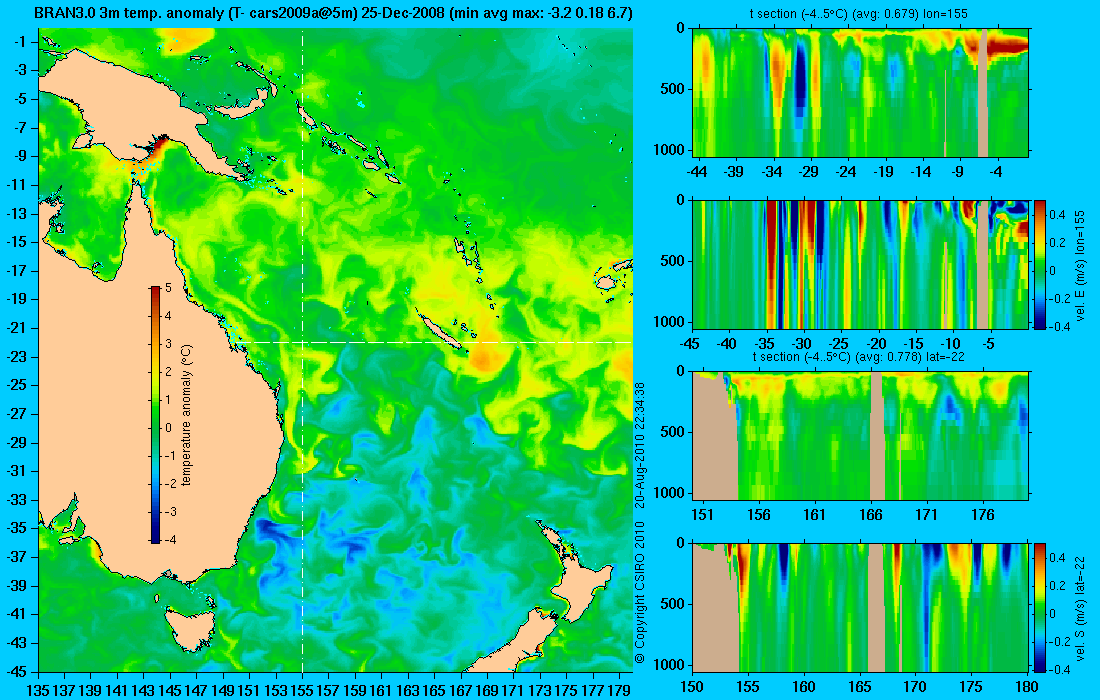The width and height of the screenshot is (1100, 700).
Task: Click the 165 label under southward velocity section
Action: pyautogui.click(x=859, y=687)
